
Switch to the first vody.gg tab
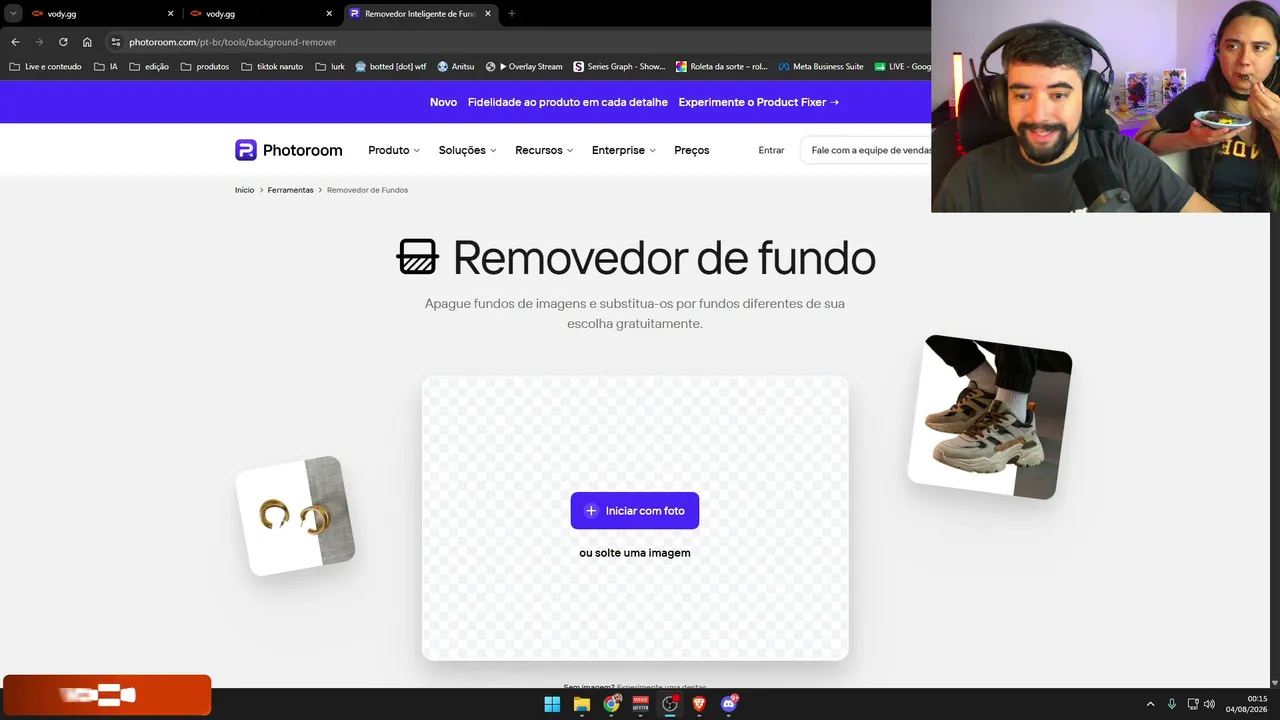(102, 14)
